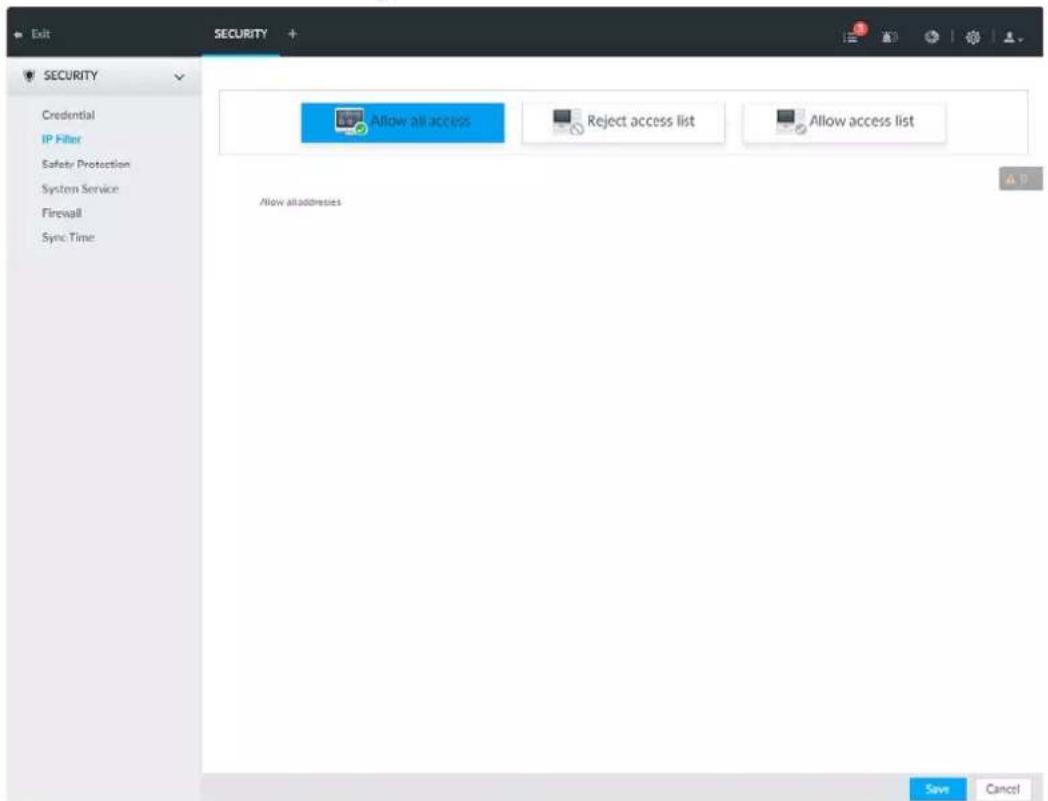Choose Reject access list mode
1048x801 pixels.
(623, 122)
